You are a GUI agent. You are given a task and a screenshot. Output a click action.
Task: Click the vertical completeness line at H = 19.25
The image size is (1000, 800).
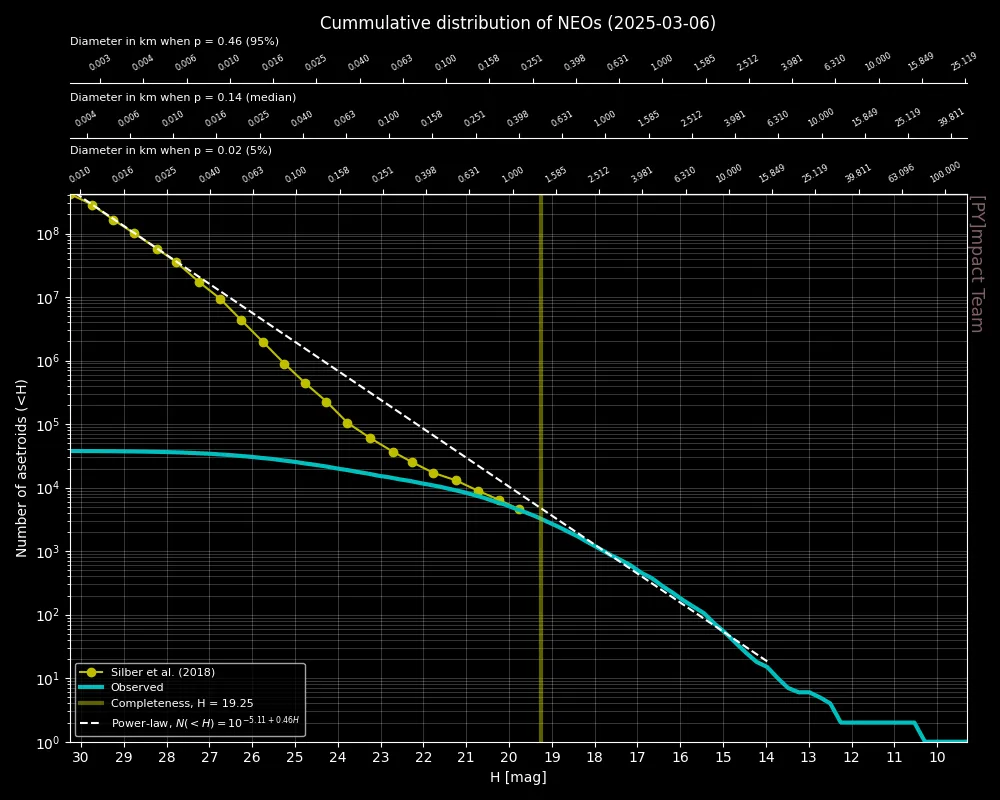pos(541,468)
